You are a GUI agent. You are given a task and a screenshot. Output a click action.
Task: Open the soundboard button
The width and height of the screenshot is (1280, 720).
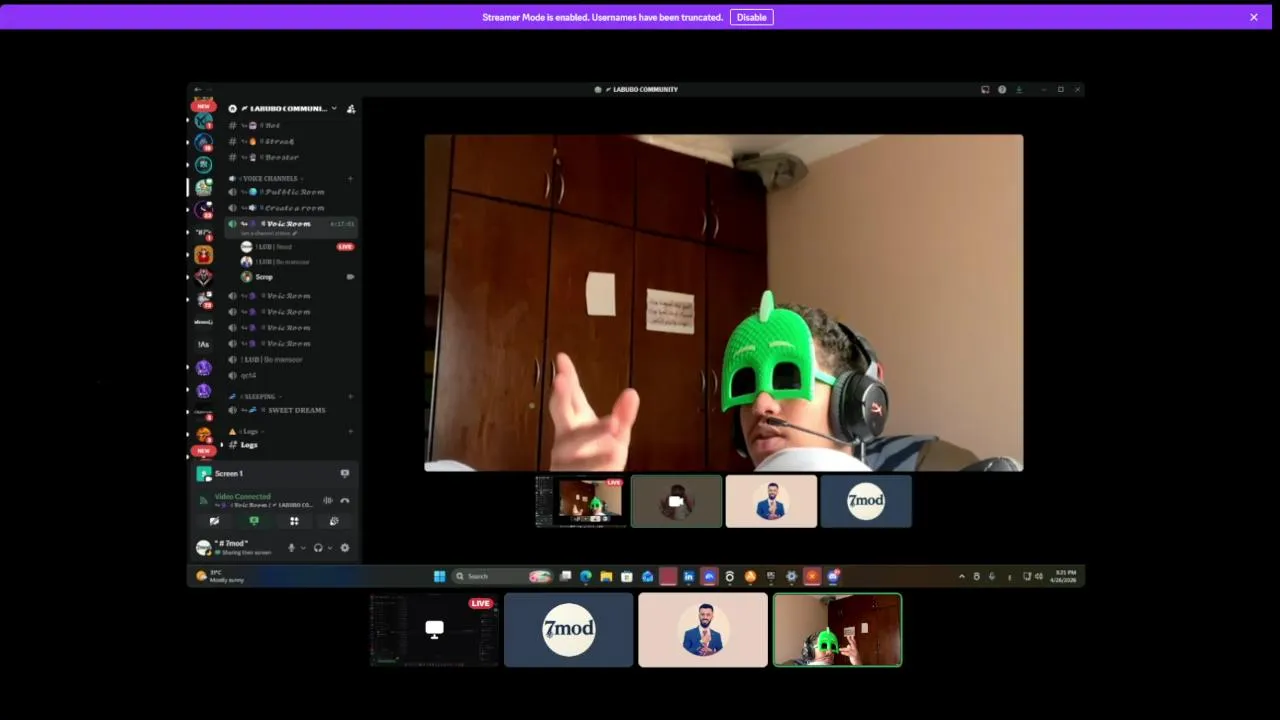(x=334, y=521)
